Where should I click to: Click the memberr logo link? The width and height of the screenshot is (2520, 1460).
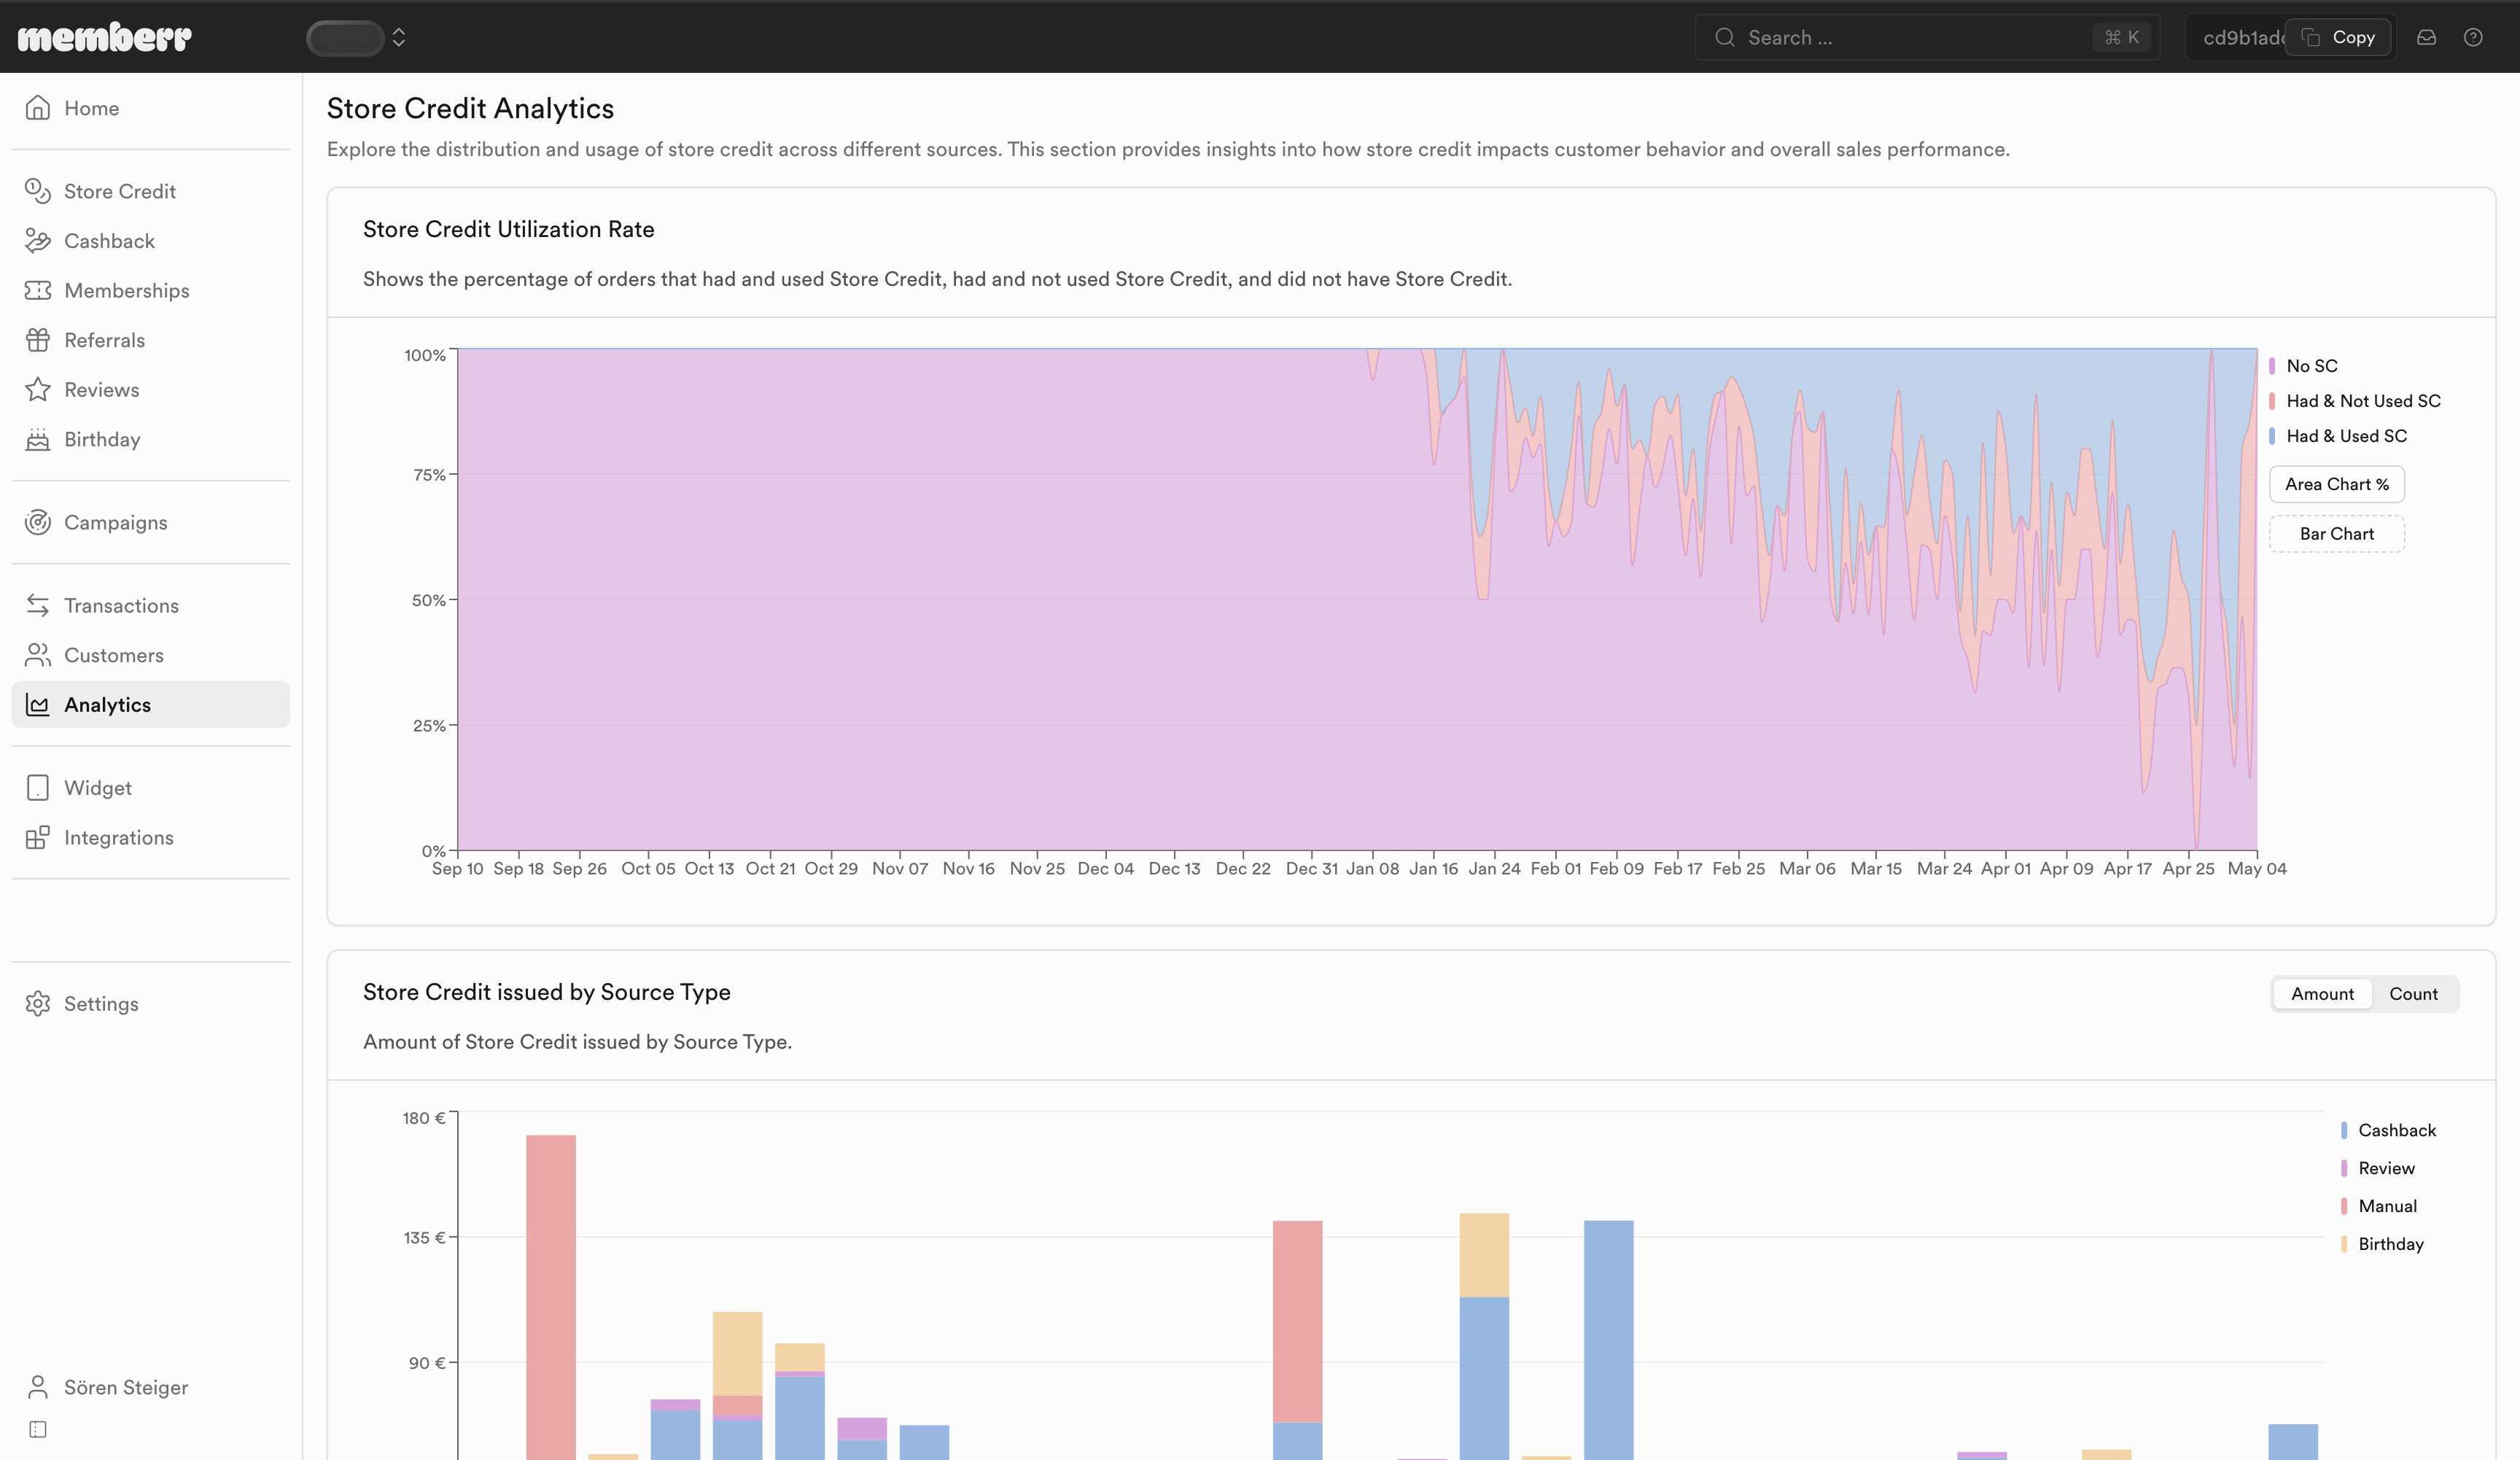105,37
